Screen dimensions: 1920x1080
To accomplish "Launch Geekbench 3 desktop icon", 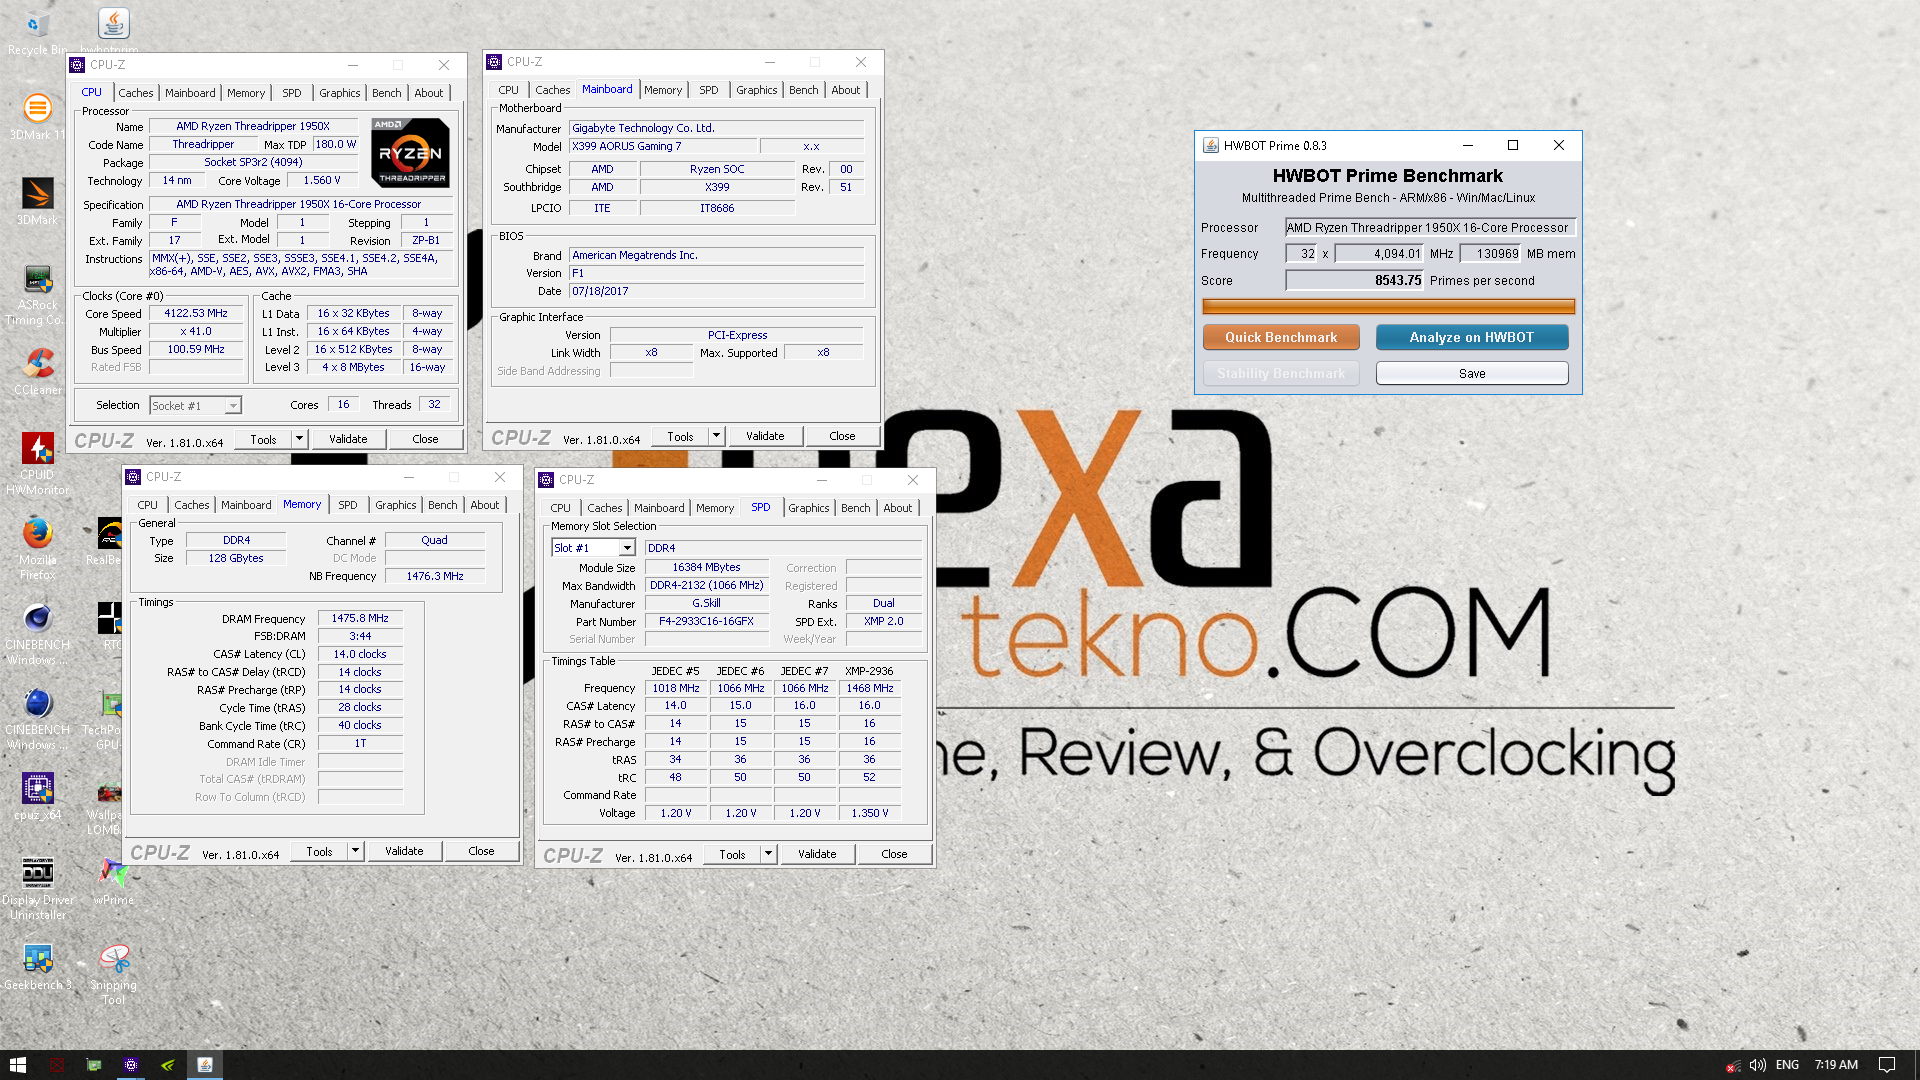I will click(x=37, y=965).
